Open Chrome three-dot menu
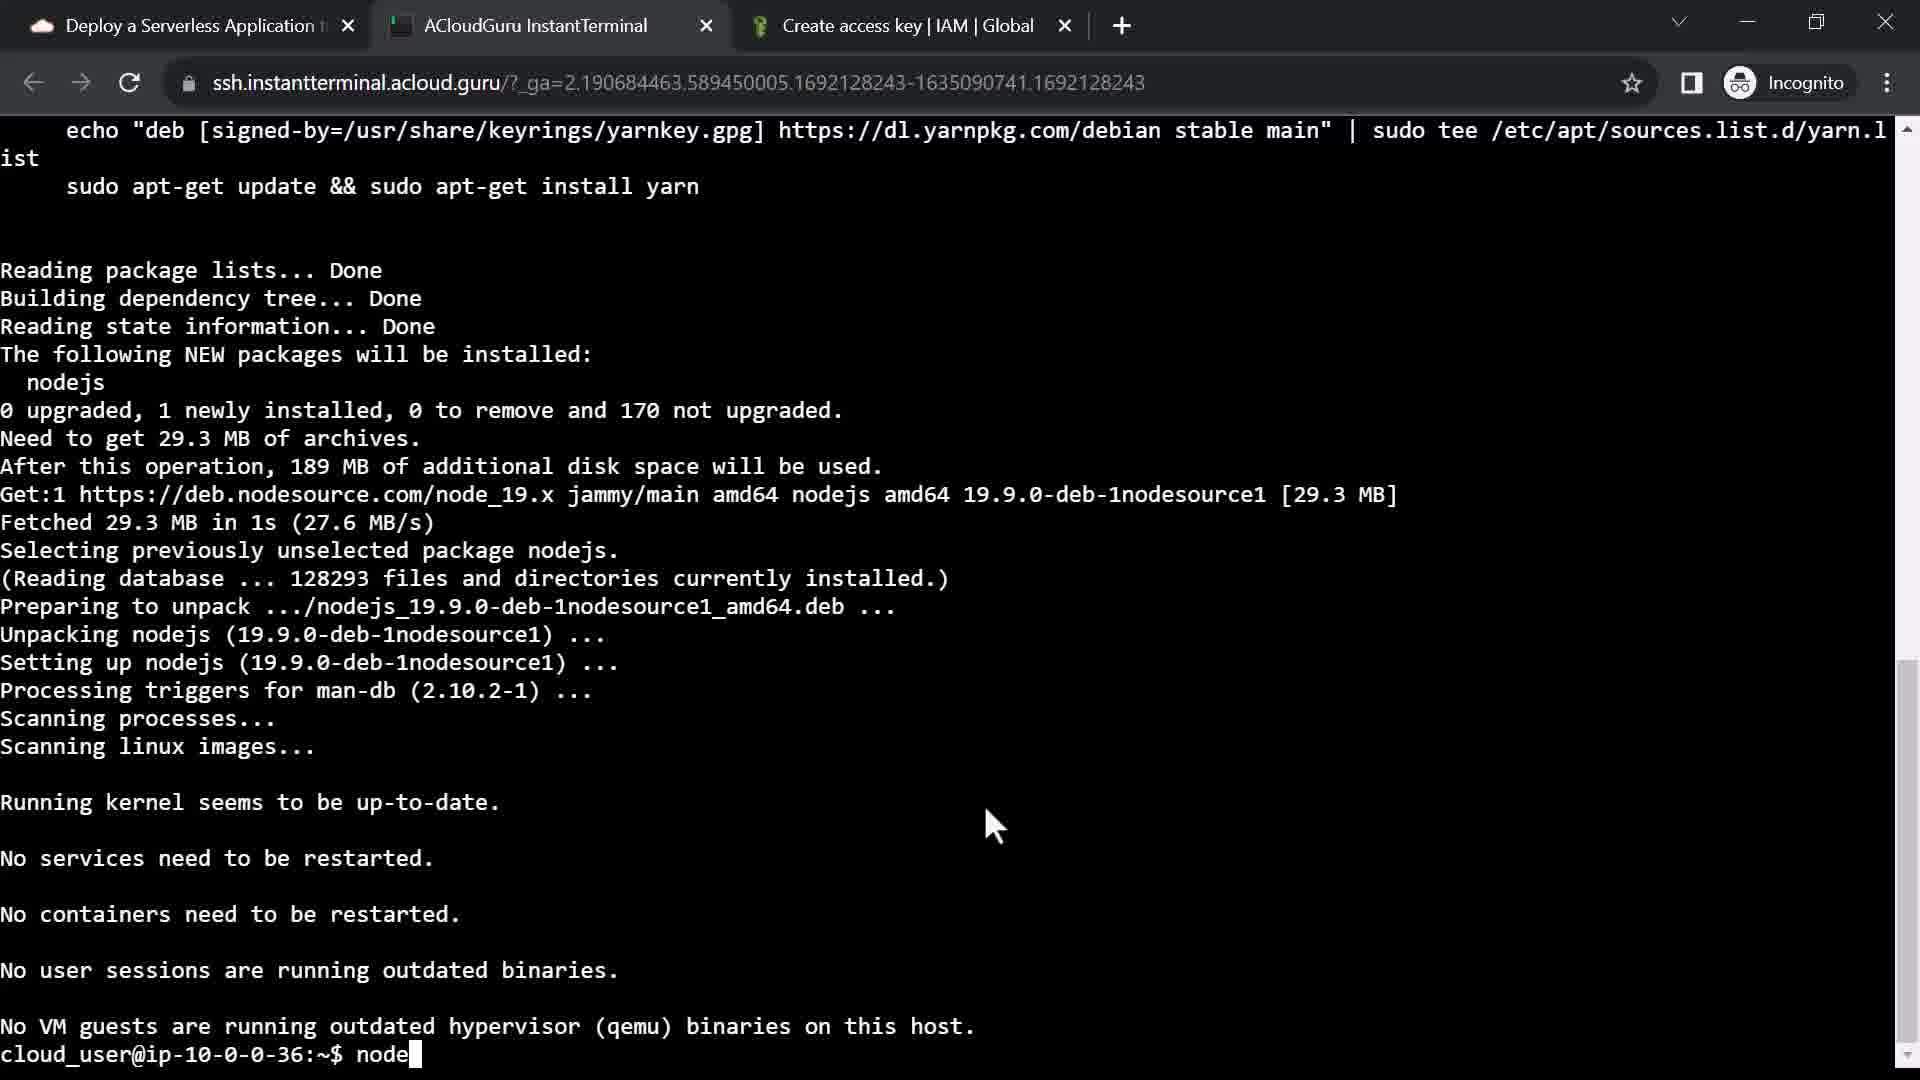This screenshot has height=1080, width=1920. (x=1887, y=83)
